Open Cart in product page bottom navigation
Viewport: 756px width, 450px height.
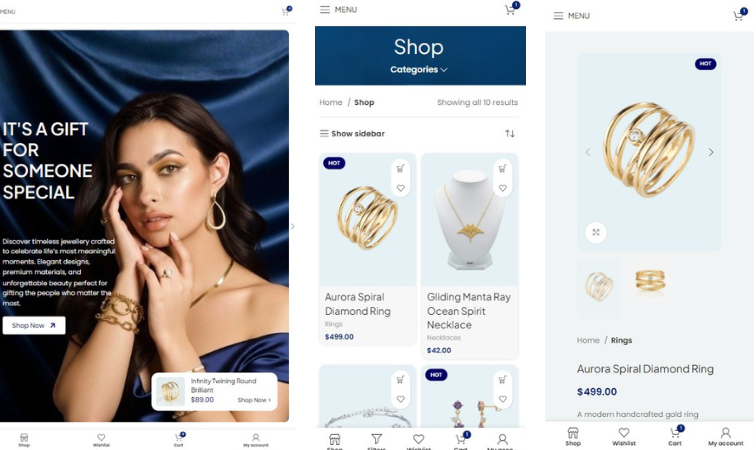click(x=675, y=436)
